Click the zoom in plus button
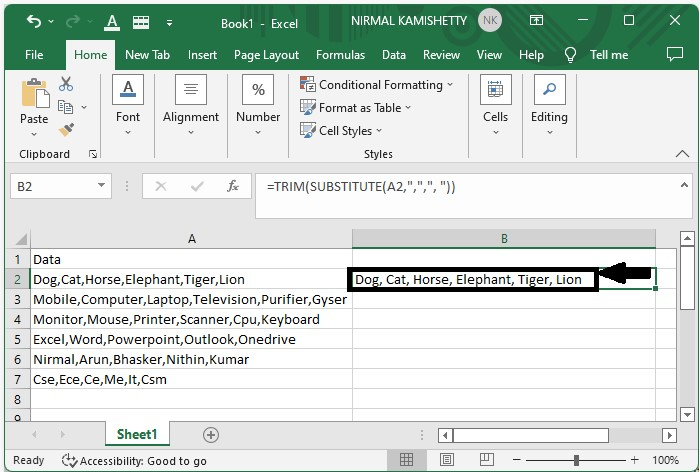This screenshot has width=700, height=472. click(x=634, y=459)
